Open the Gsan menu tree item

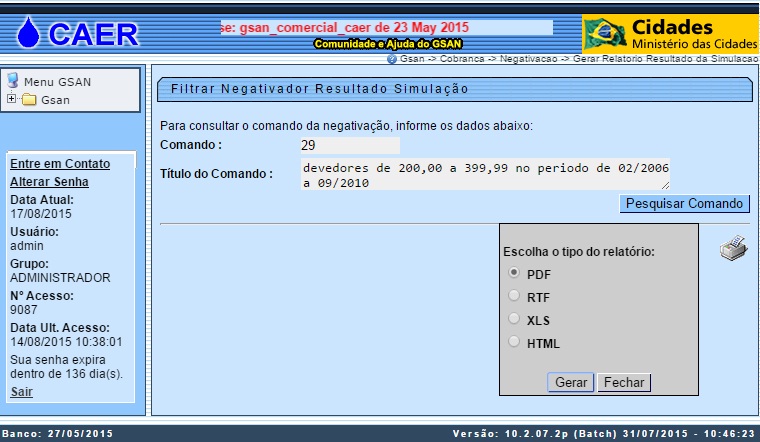56,100
